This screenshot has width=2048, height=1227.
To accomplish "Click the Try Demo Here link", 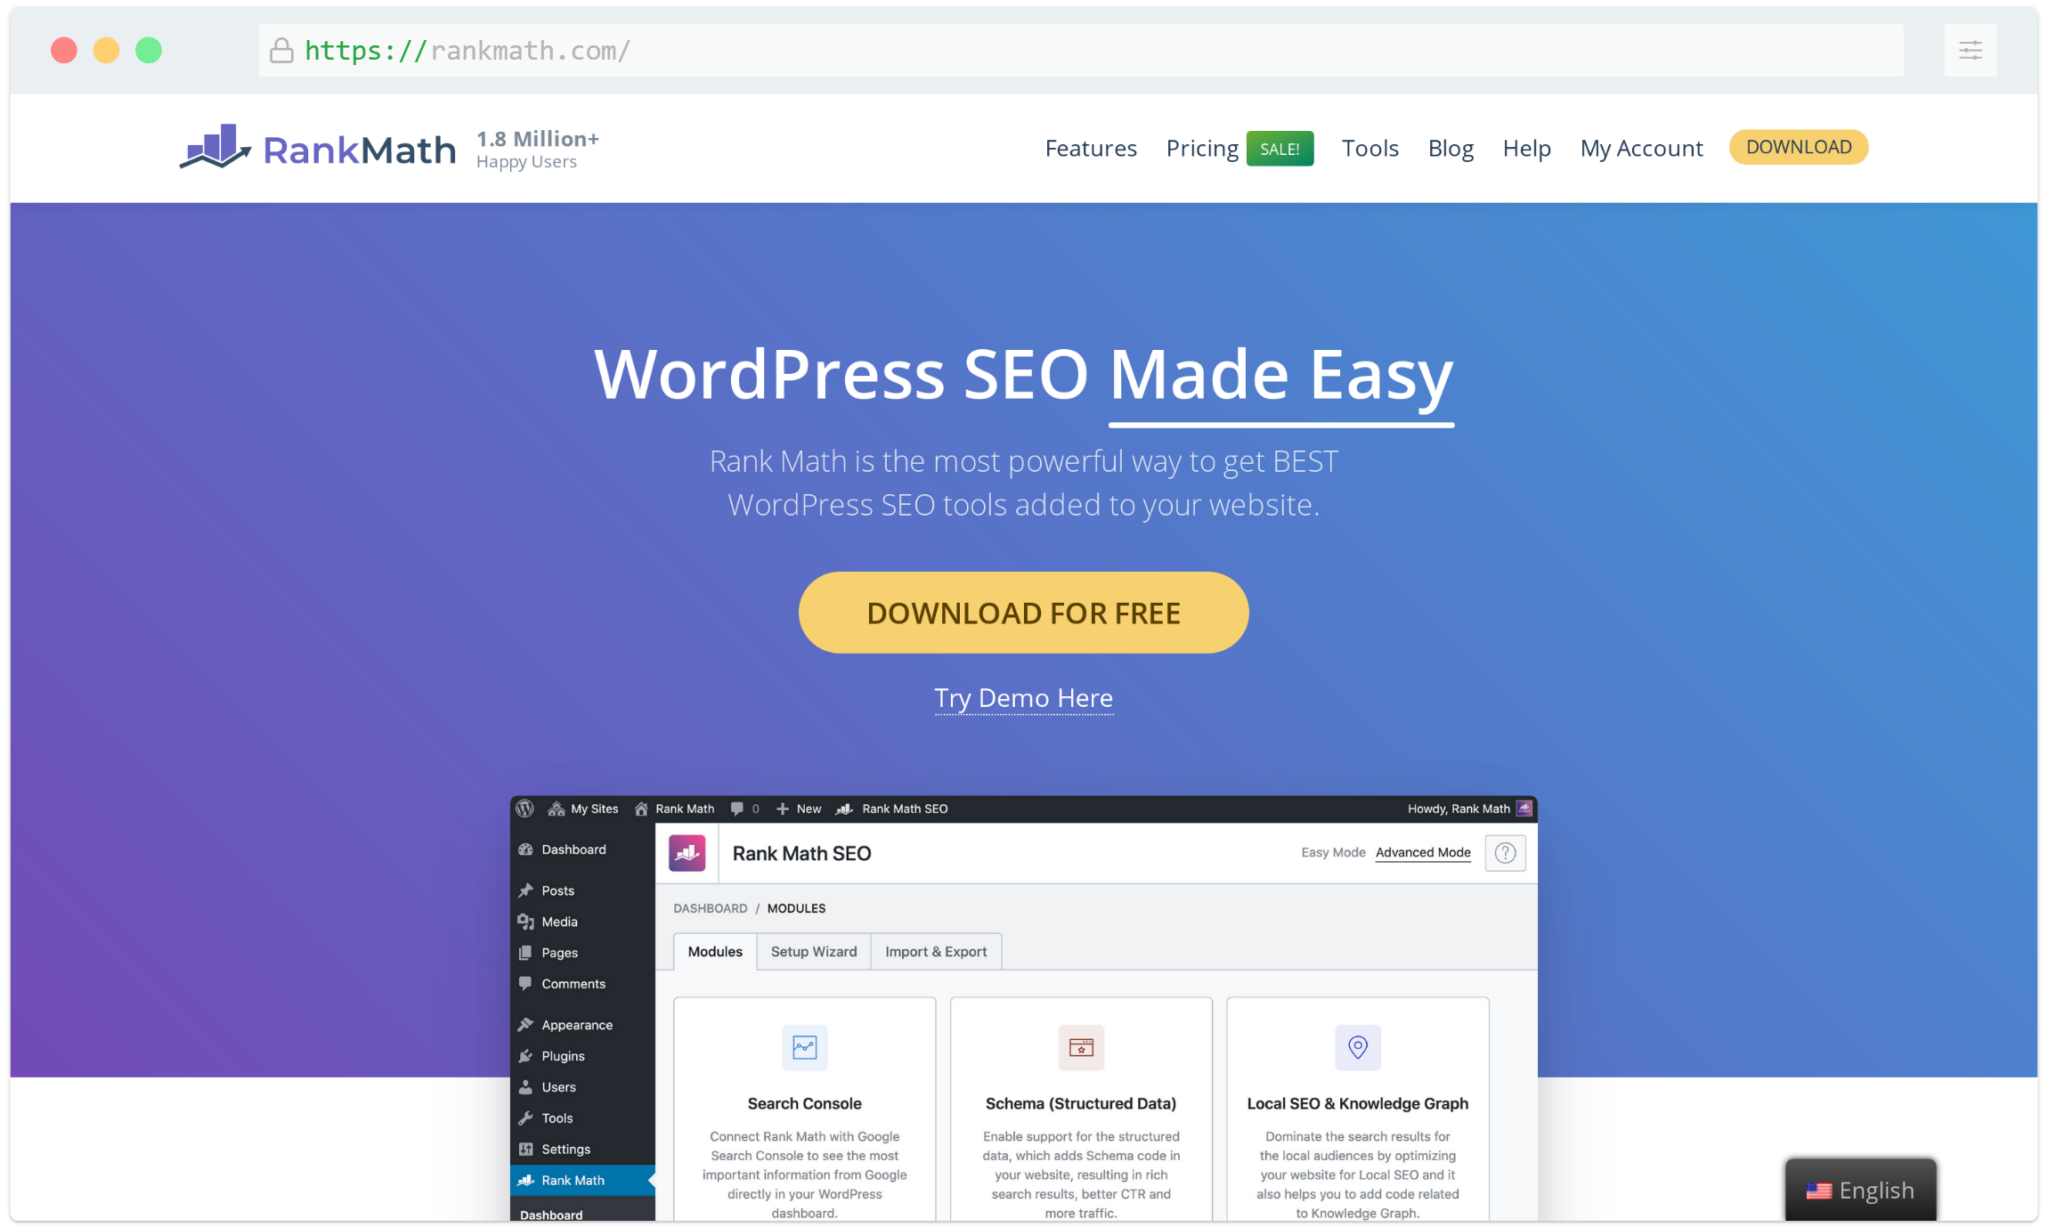I will pyautogui.click(x=1023, y=698).
